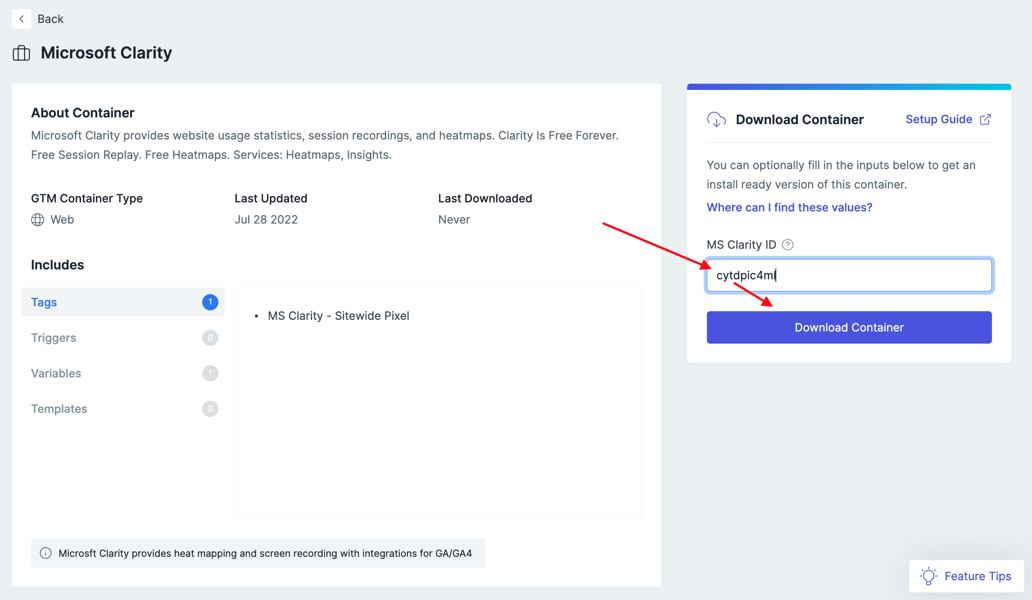The height and width of the screenshot is (600, 1032).
Task: Click the 'Never' last downloaded value
Action: coord(454,220)
